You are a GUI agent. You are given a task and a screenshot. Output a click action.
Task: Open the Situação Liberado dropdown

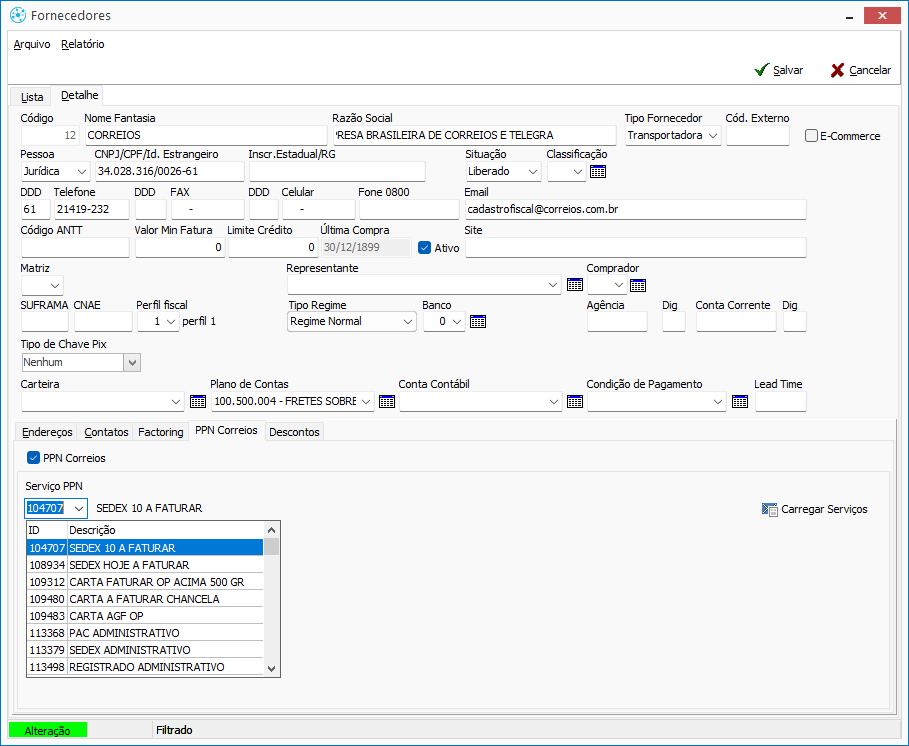click(x=533, y=172)
